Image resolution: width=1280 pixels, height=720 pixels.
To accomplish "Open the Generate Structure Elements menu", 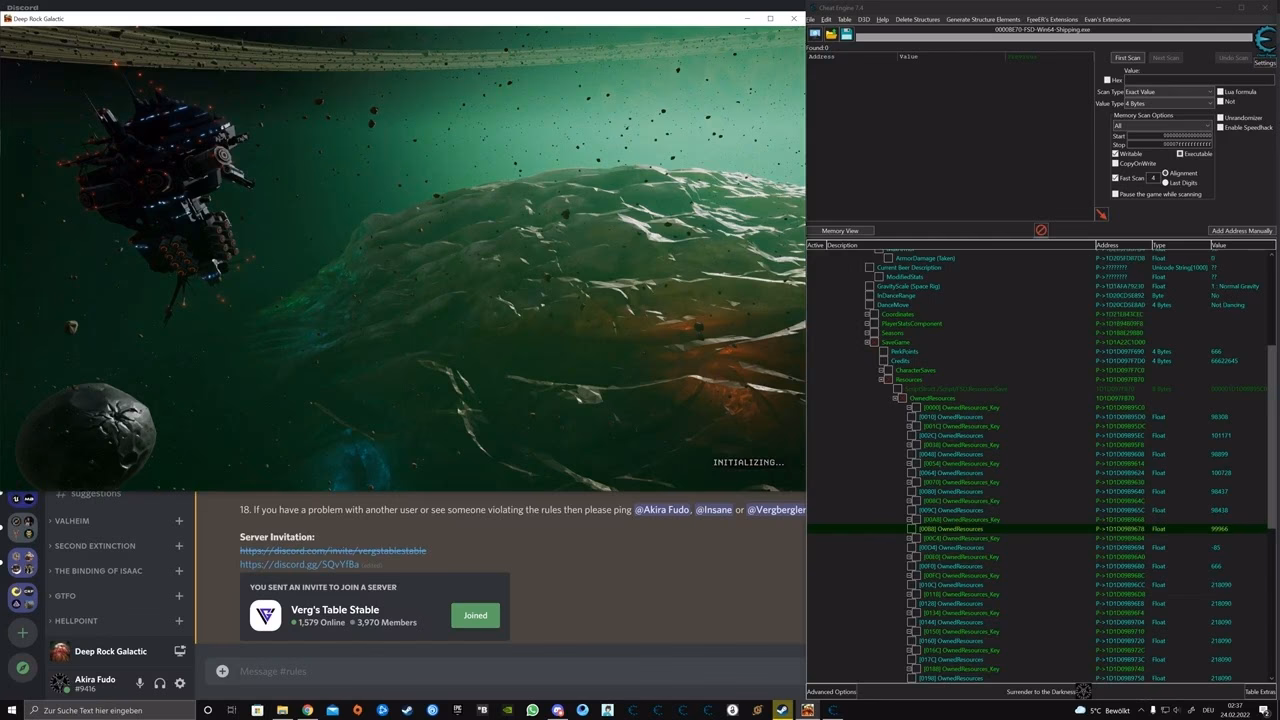I will (983, 20).
